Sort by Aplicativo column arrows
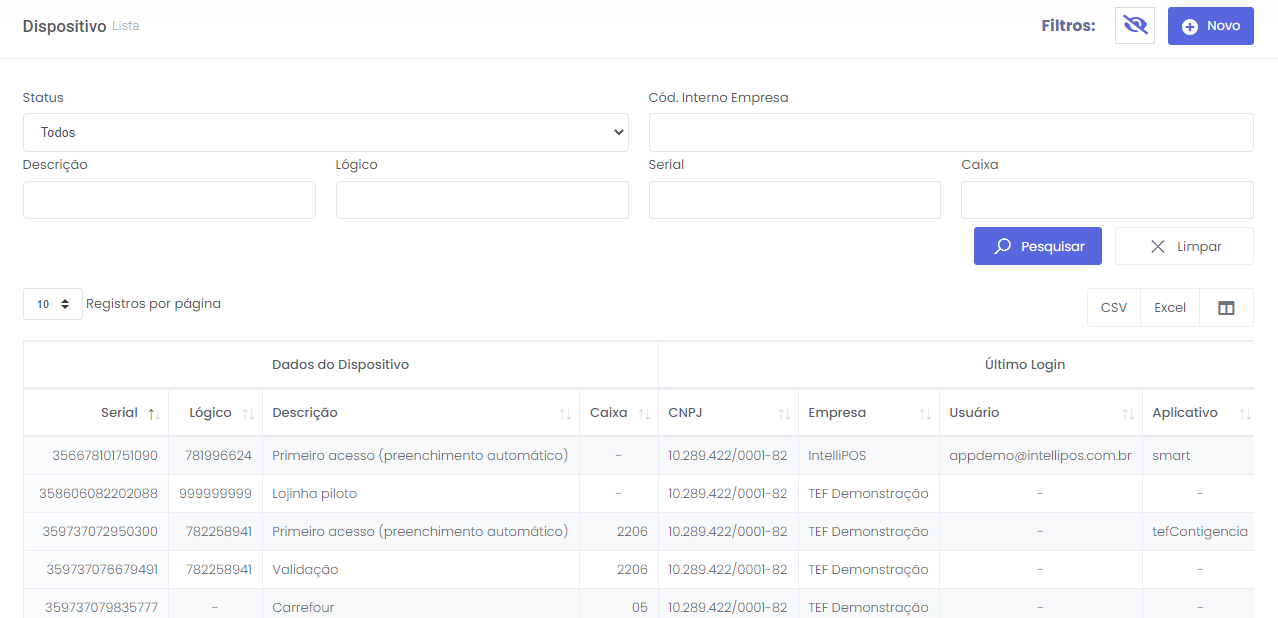This screenshot has width=1278, height=618. point(1245,413)
